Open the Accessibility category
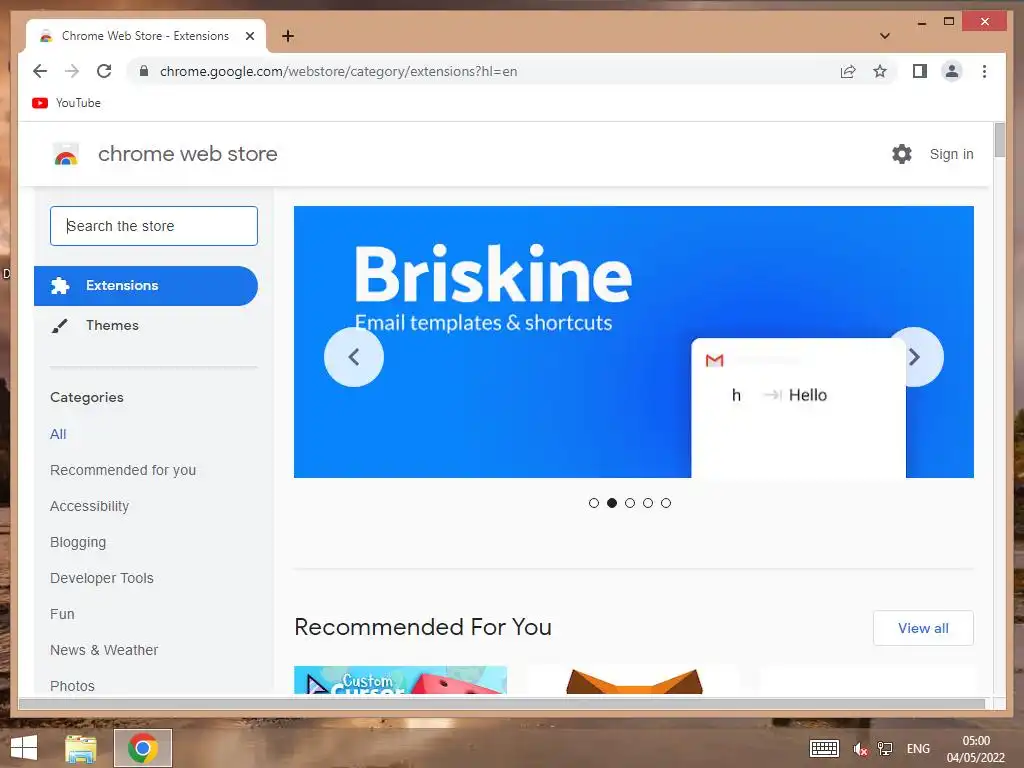This screenshot has width=1024, height=768. coord(89,506)
